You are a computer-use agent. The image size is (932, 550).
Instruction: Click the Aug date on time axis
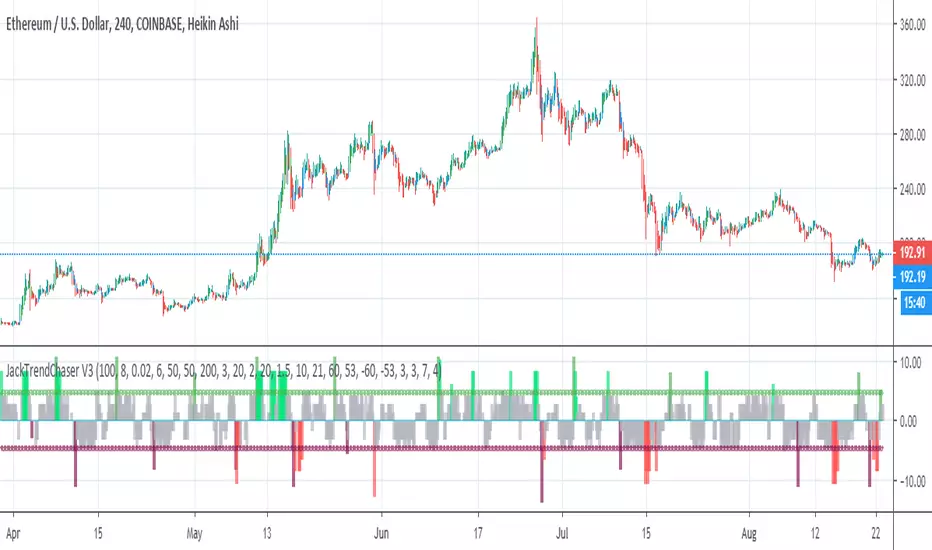[749, 534]
